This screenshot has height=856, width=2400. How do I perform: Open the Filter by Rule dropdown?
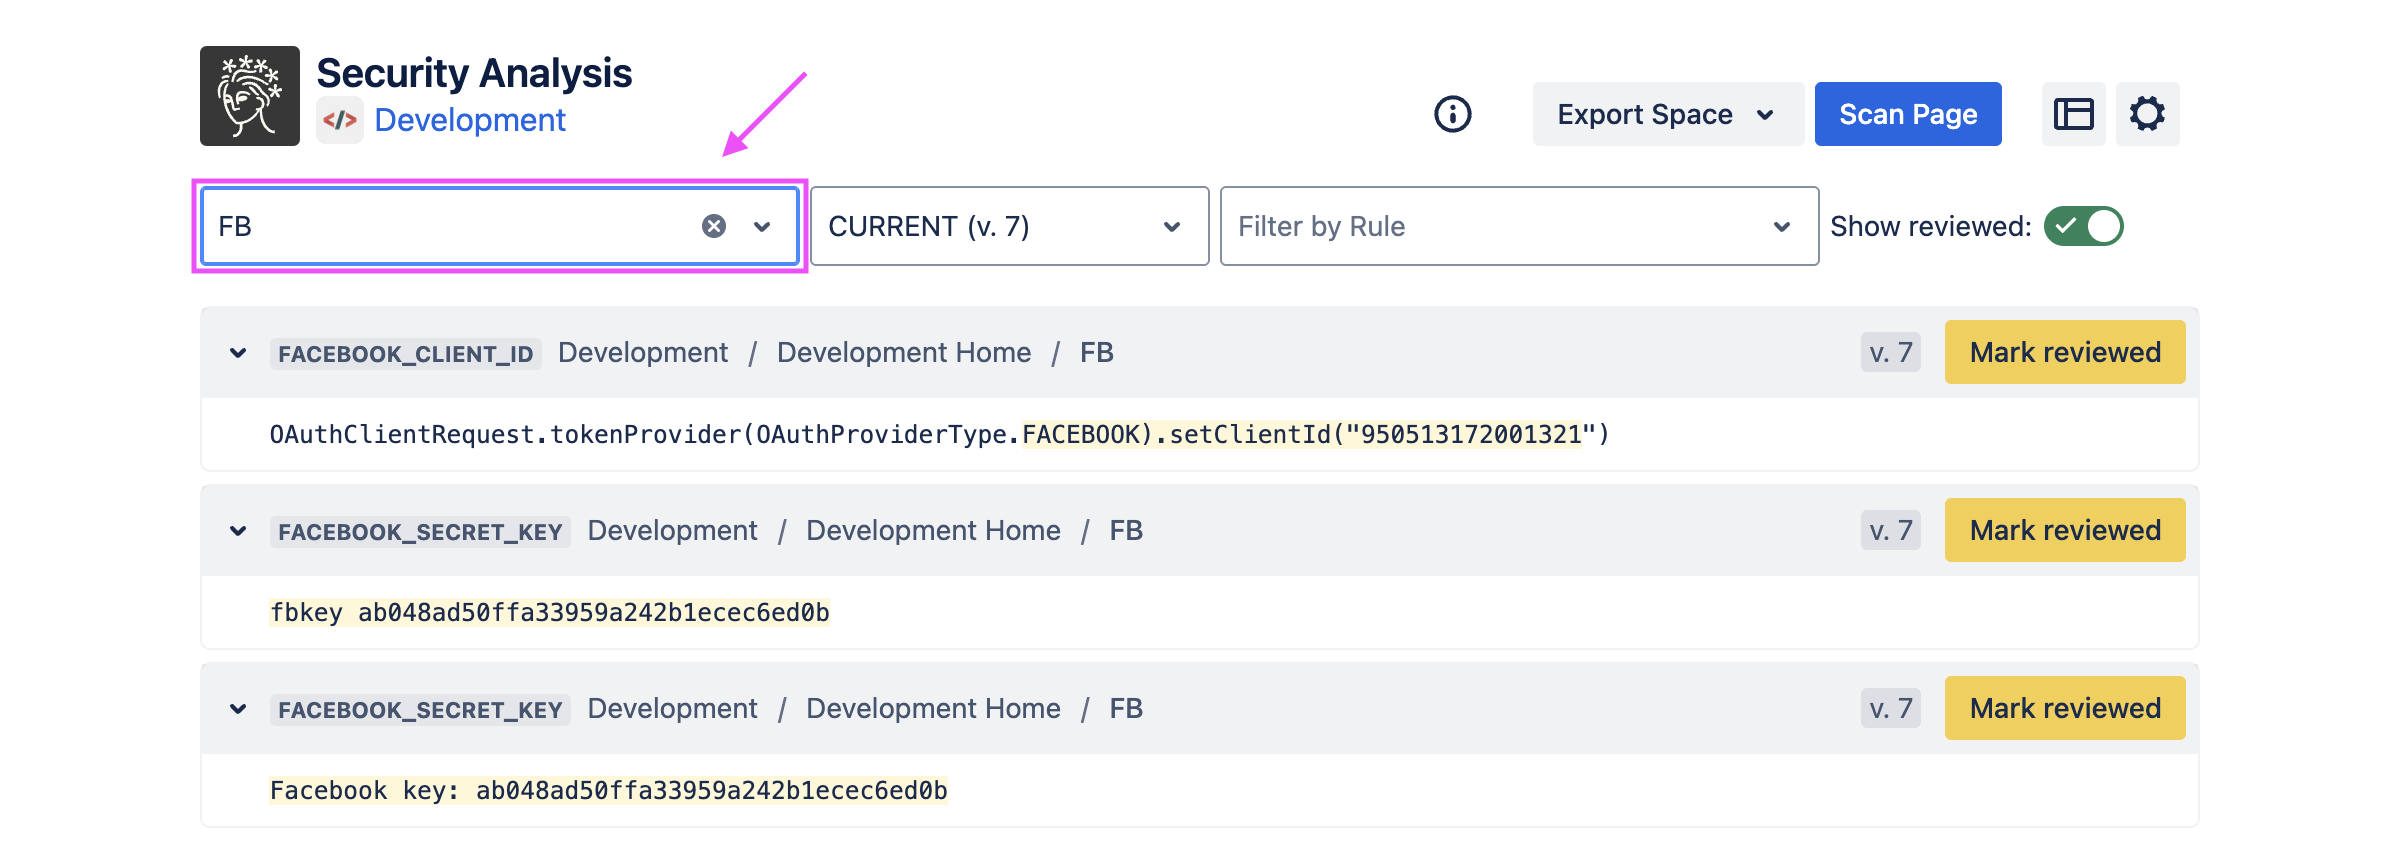pyautogui.click(x=1518, y=226)
